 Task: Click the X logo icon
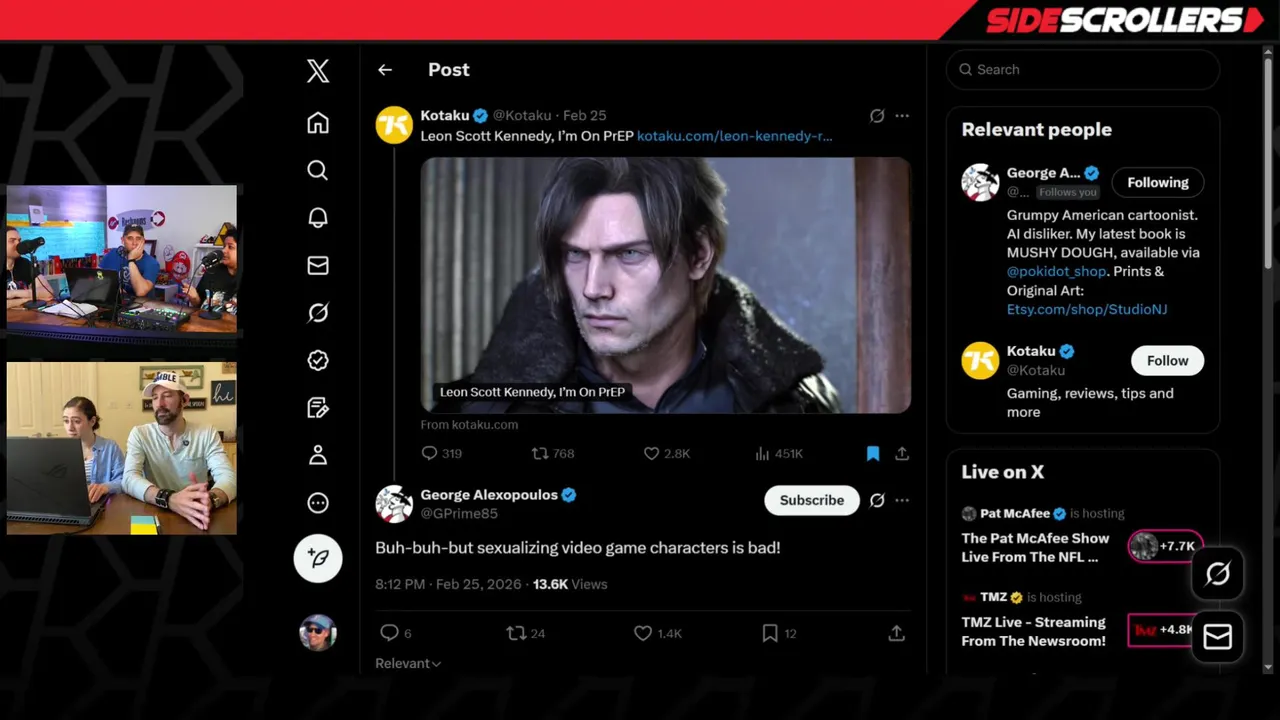[318, 70]
